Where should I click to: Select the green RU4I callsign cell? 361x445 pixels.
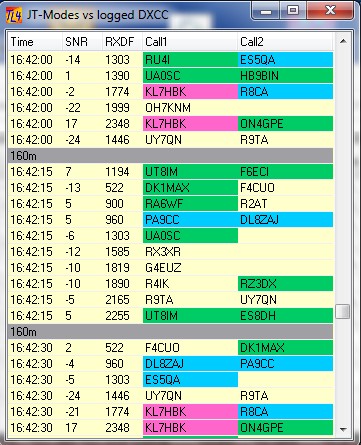(190, 60)
